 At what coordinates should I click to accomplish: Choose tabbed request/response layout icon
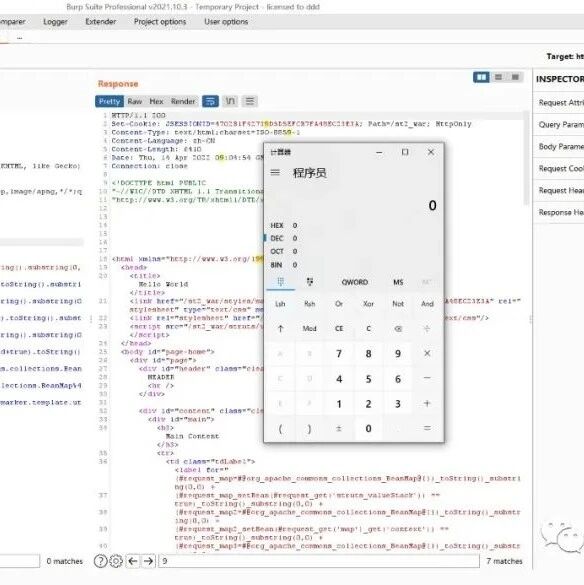pos(515,77)
